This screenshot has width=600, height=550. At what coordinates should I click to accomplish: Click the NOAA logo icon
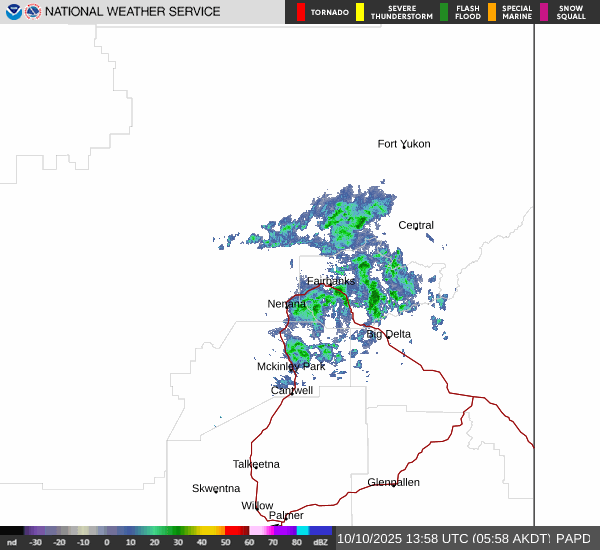(x=13, y=12)
